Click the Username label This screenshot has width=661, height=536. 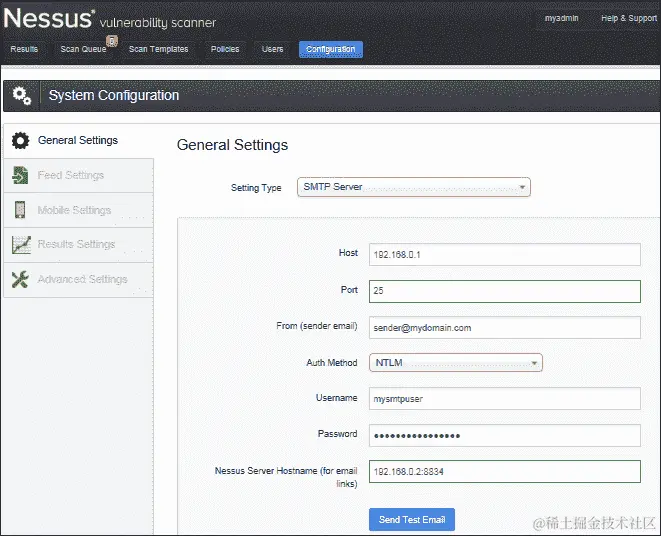click(x=336, y=398)
